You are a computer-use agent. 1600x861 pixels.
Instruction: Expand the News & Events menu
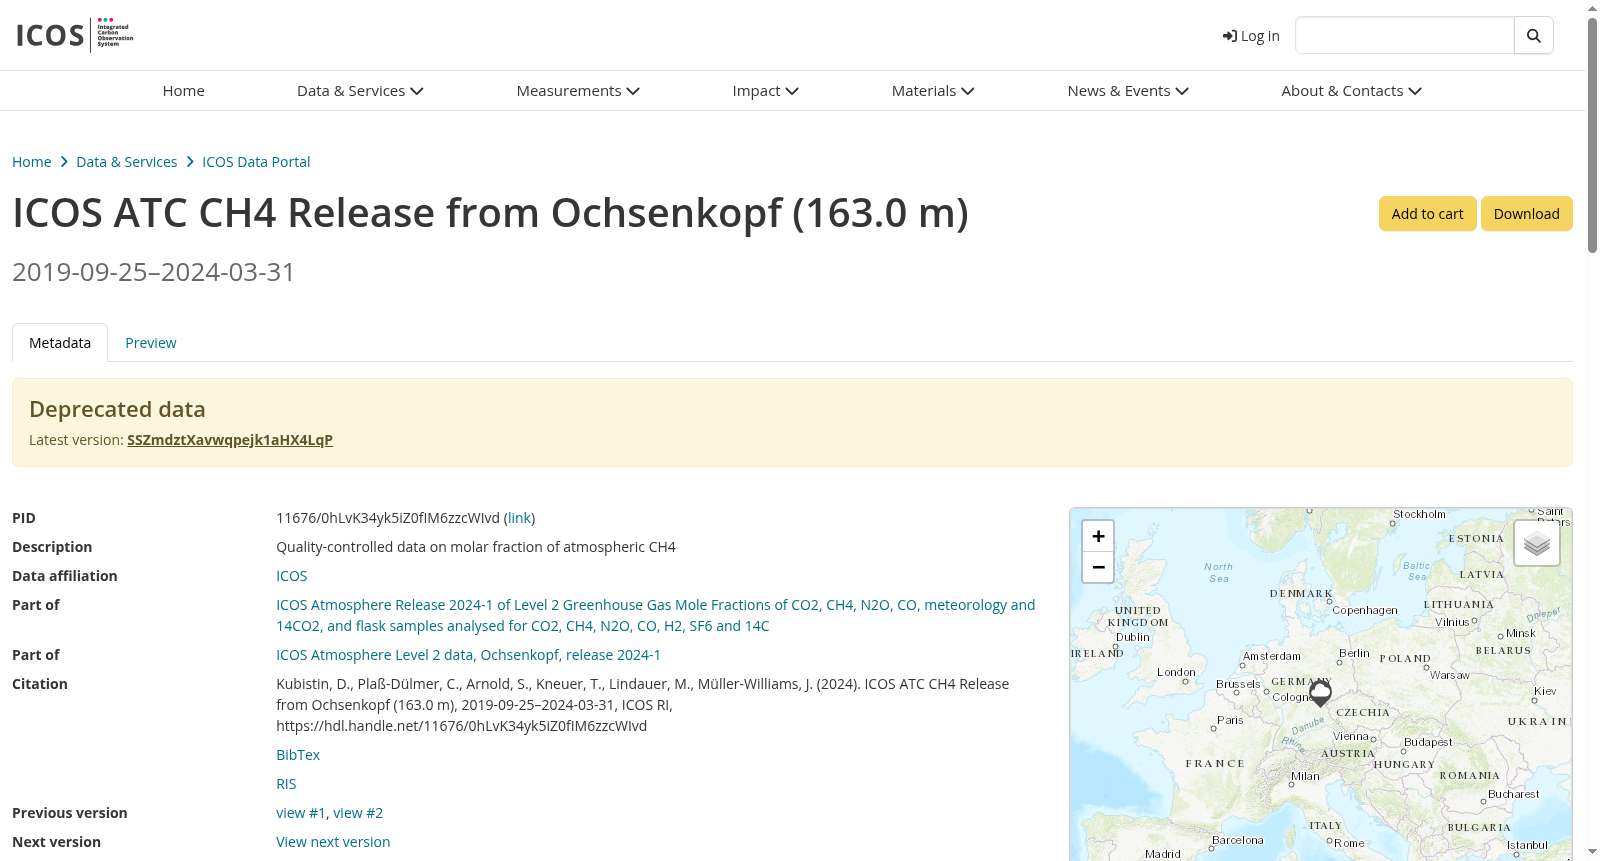click(x=1128, y=91)
